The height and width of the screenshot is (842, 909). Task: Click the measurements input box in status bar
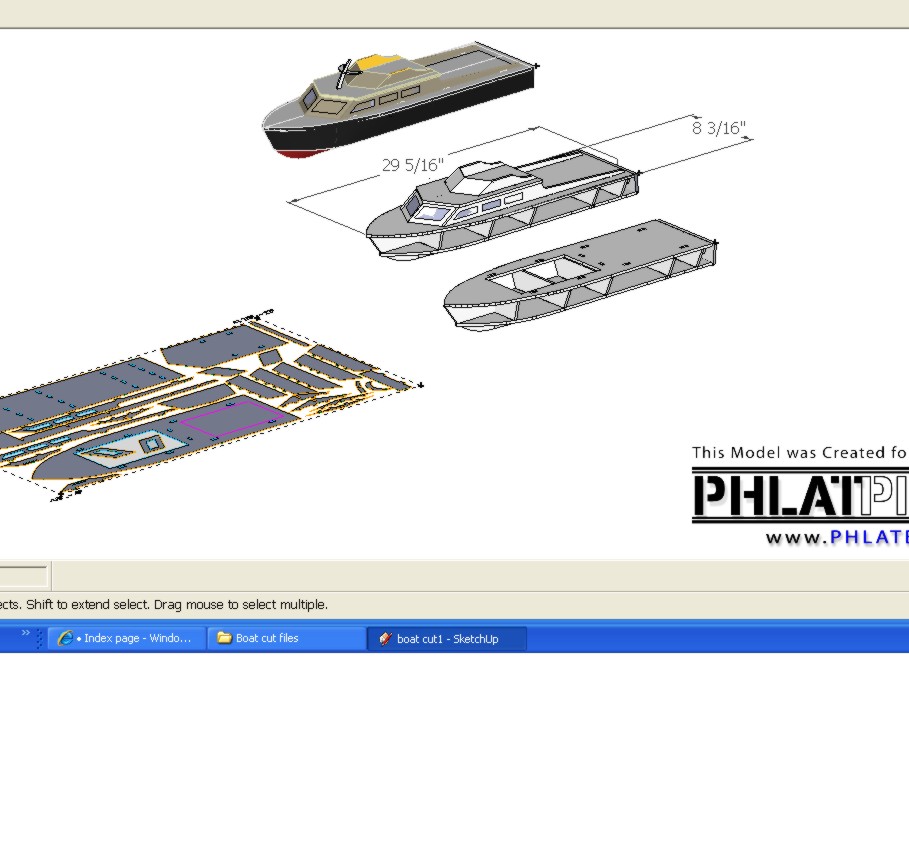tap(23, 576)
